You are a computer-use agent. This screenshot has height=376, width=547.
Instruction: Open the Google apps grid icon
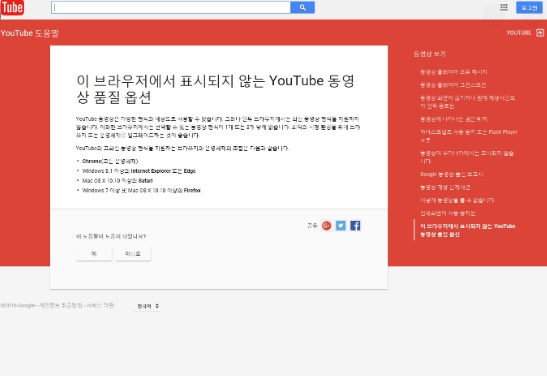pos(504,7)
